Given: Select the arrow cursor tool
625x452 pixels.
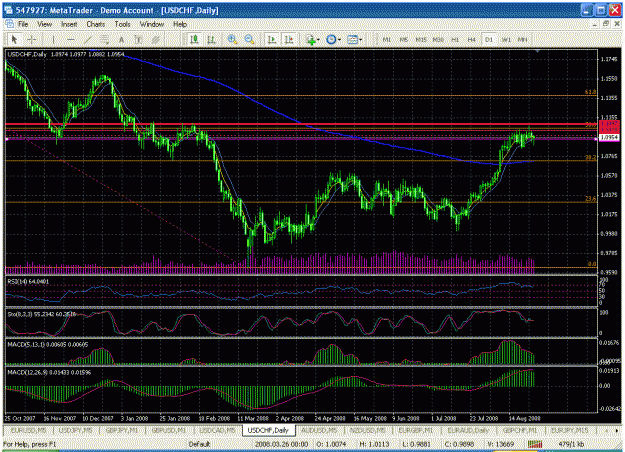Looking at the screenshot, I should (15, 39).
